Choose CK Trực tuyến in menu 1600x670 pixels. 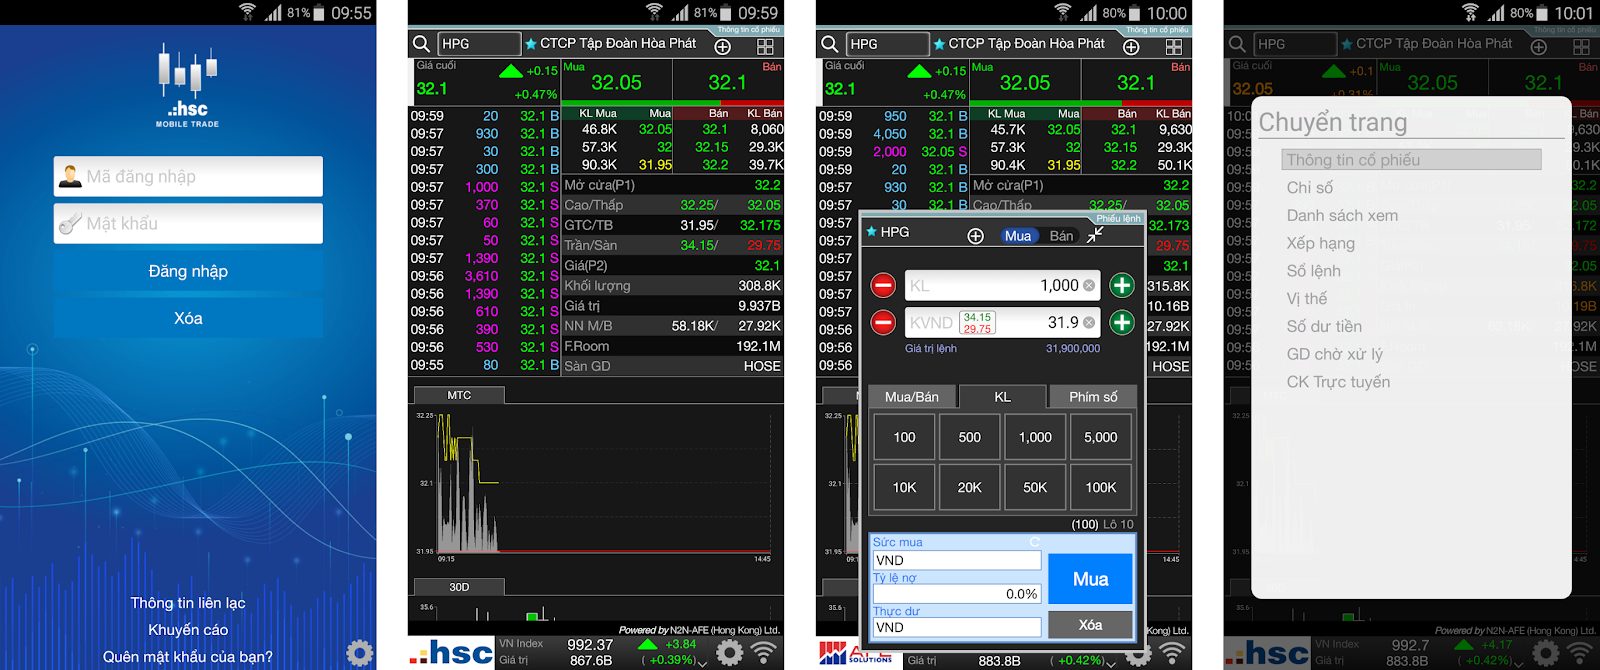click(1338, 382)
